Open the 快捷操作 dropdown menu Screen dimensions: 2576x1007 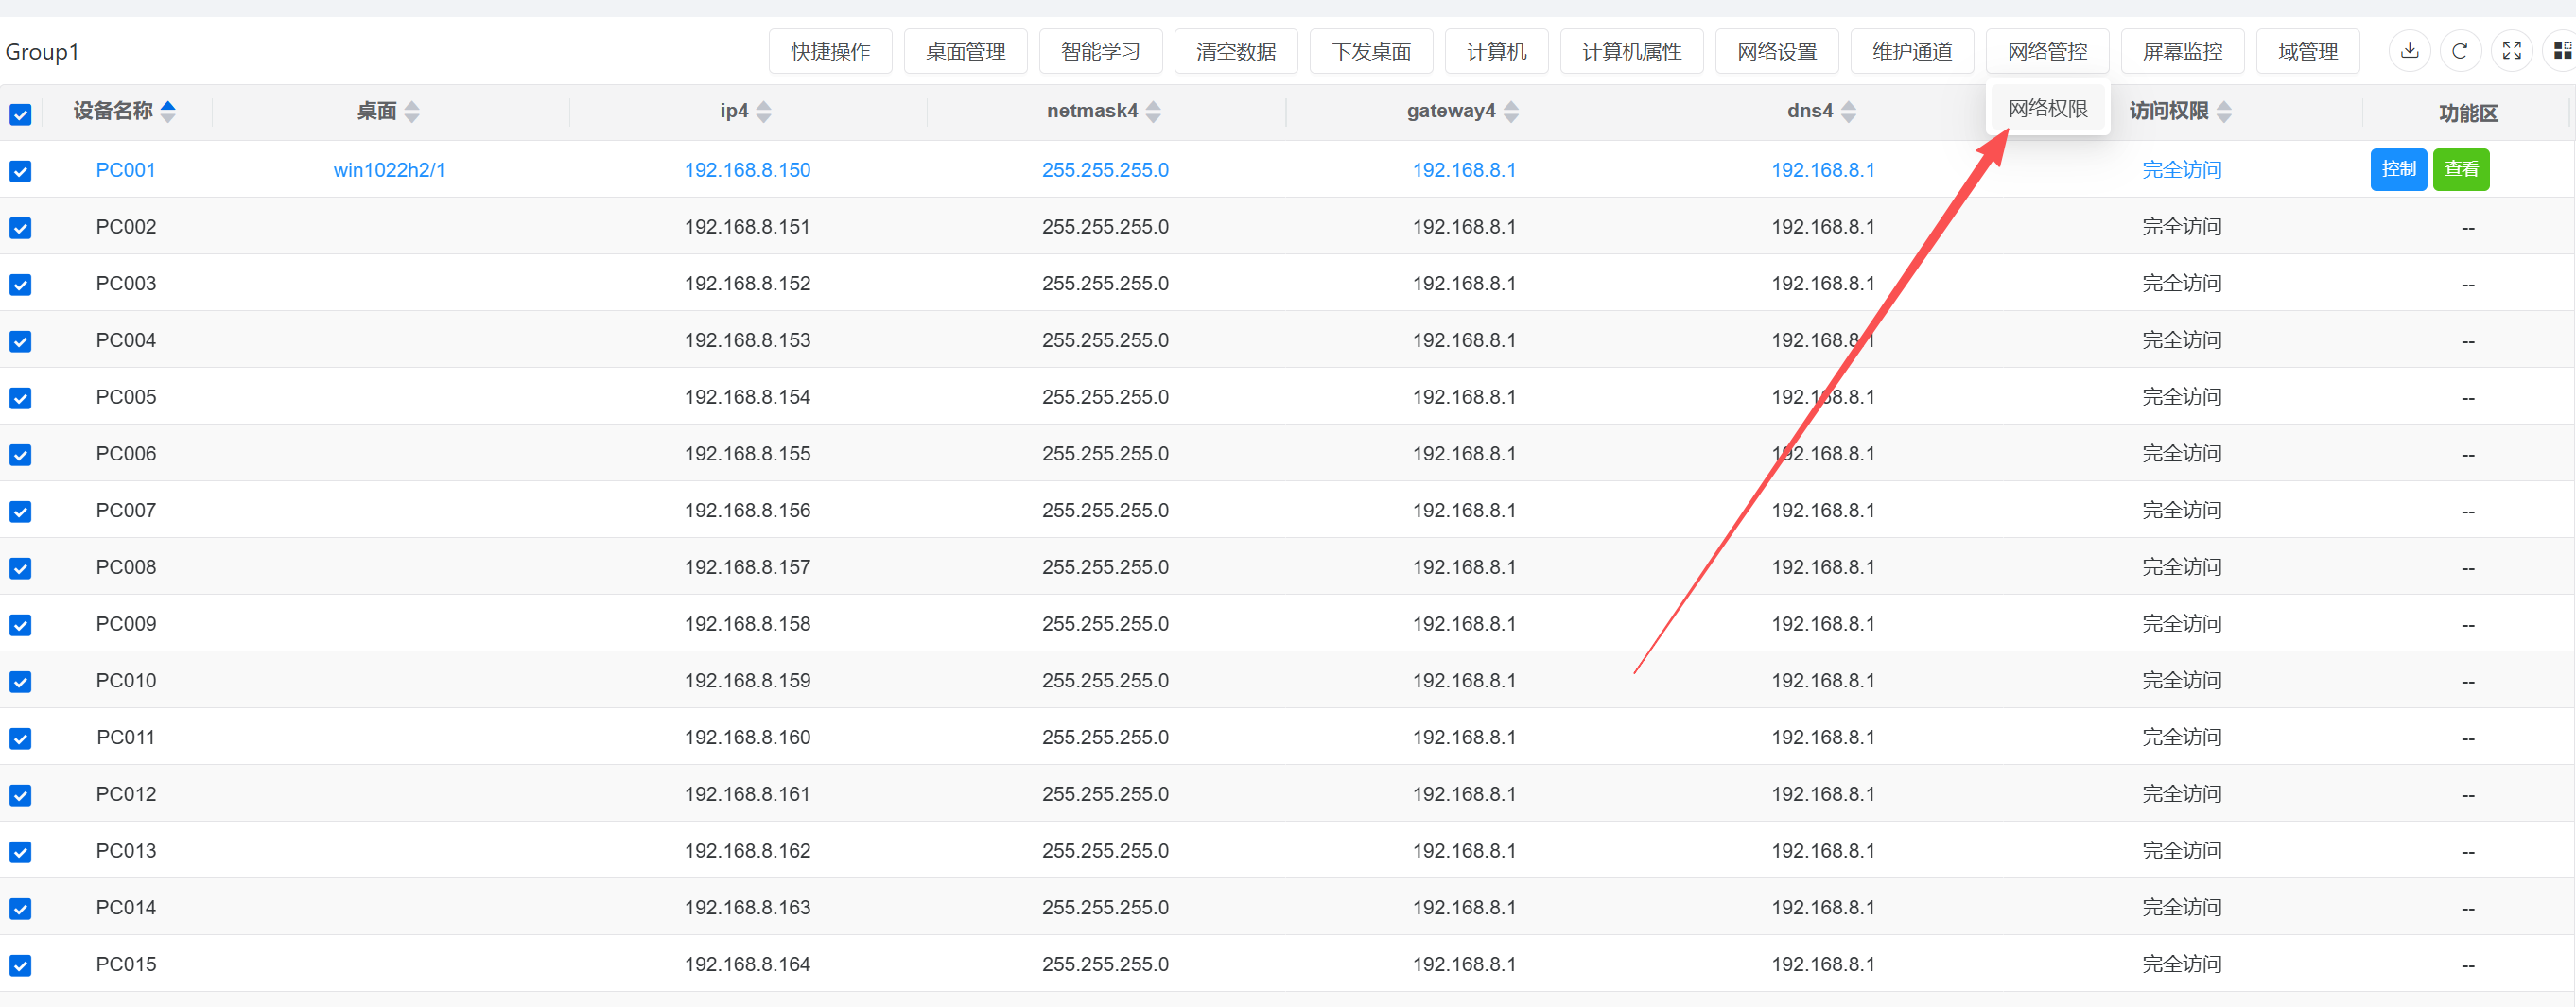[x=830, y=51]
